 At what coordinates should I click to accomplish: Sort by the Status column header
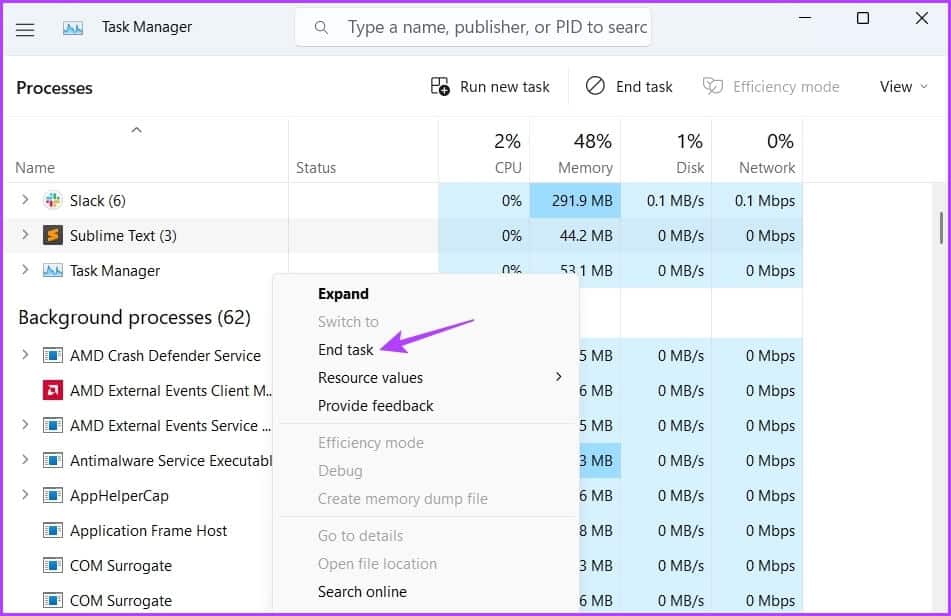[x=316, y=168]
